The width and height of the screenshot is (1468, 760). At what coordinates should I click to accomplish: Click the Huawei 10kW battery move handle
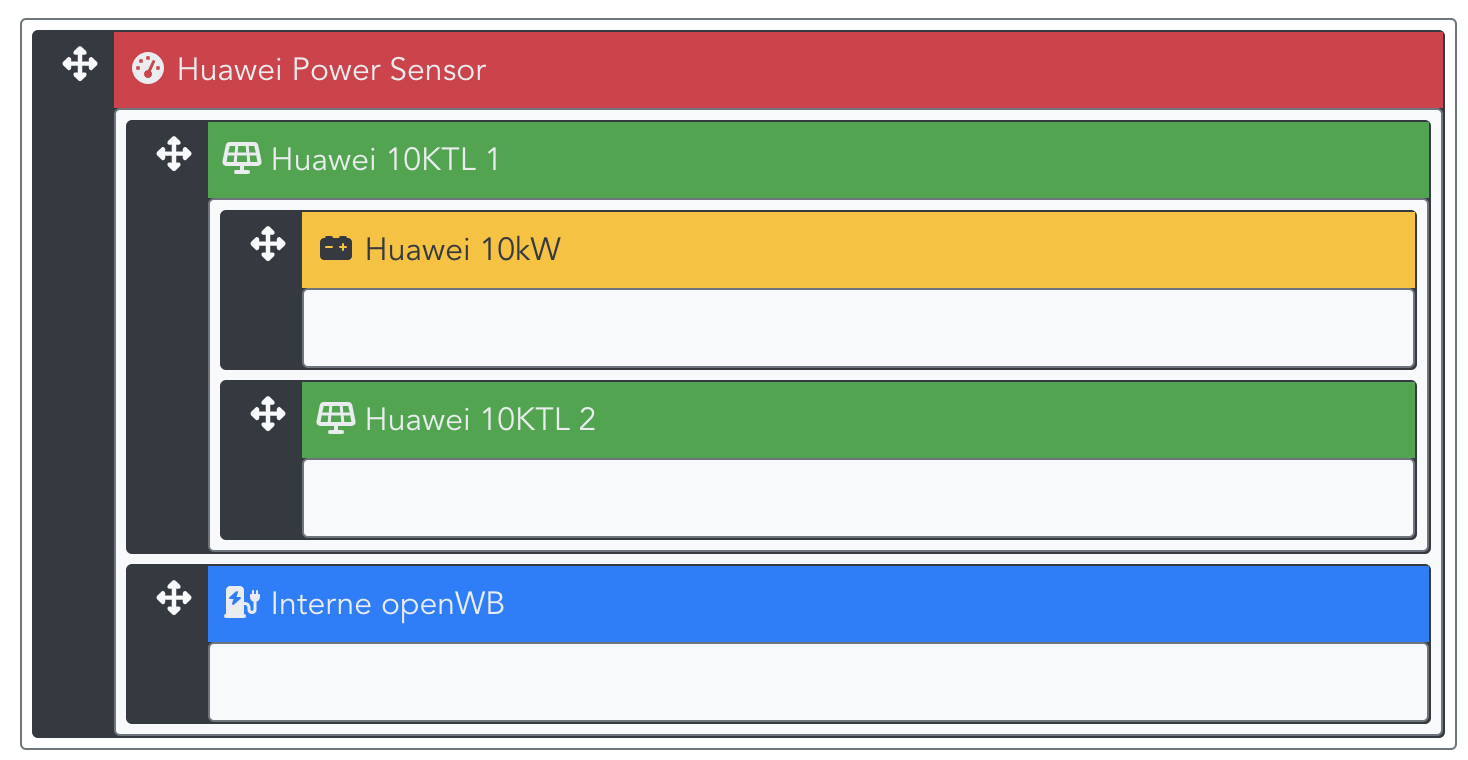pos(268,244)
